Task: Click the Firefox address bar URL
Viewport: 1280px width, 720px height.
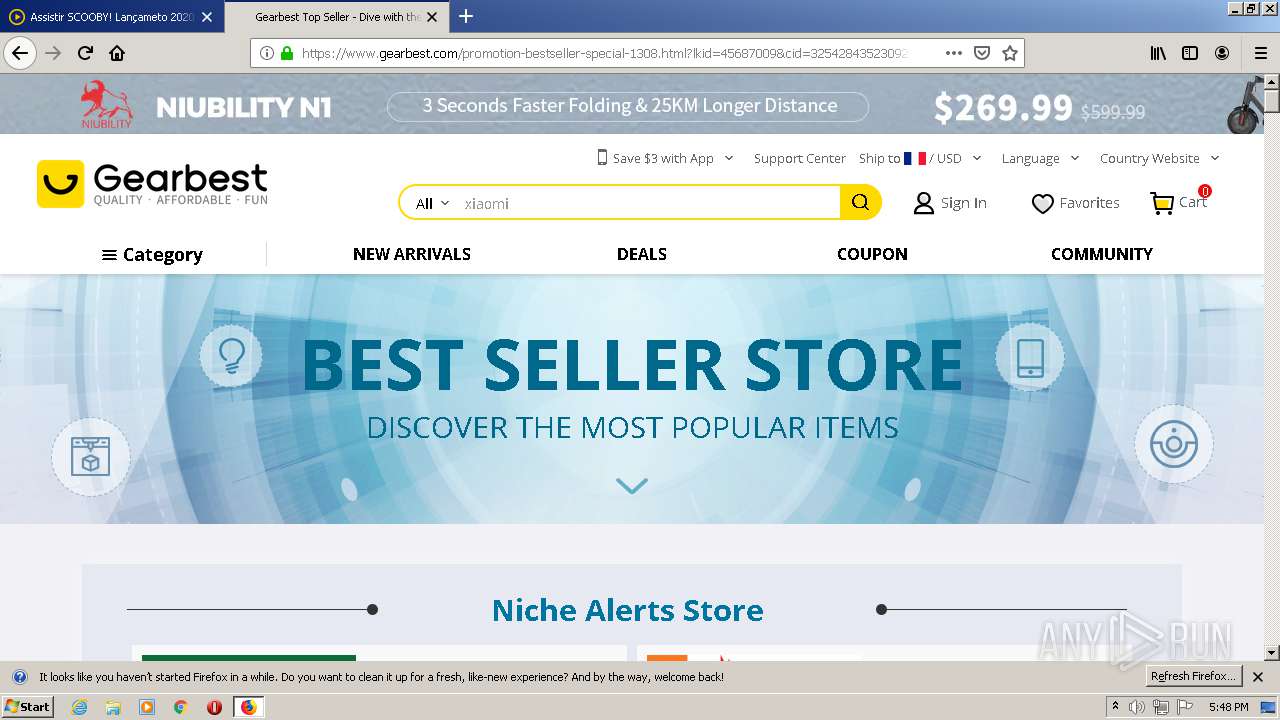Action: pos(604,53)
